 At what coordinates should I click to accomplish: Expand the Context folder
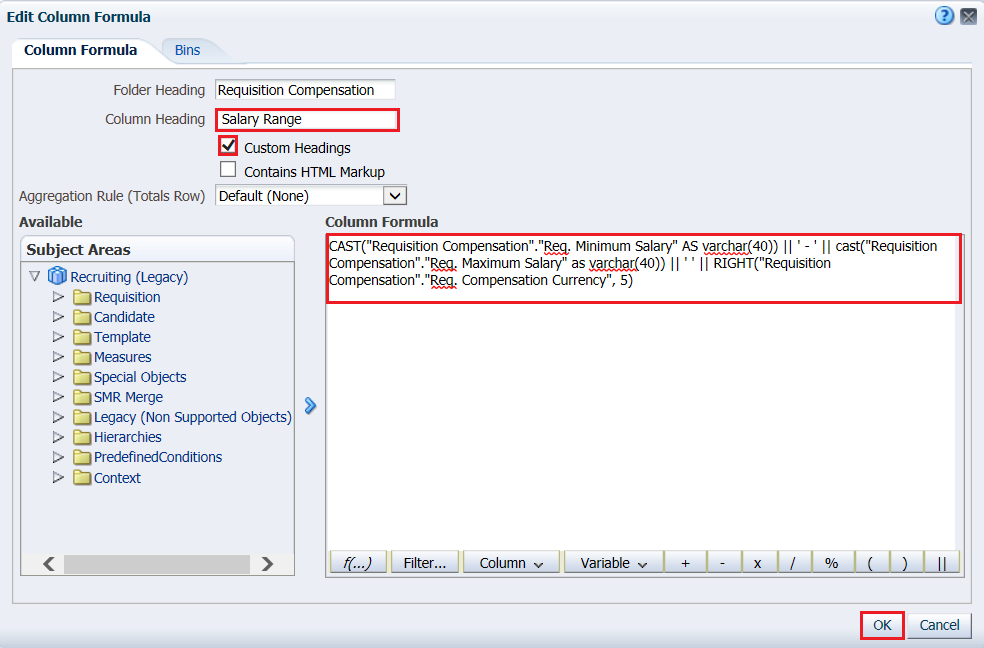tap(58, 477)
